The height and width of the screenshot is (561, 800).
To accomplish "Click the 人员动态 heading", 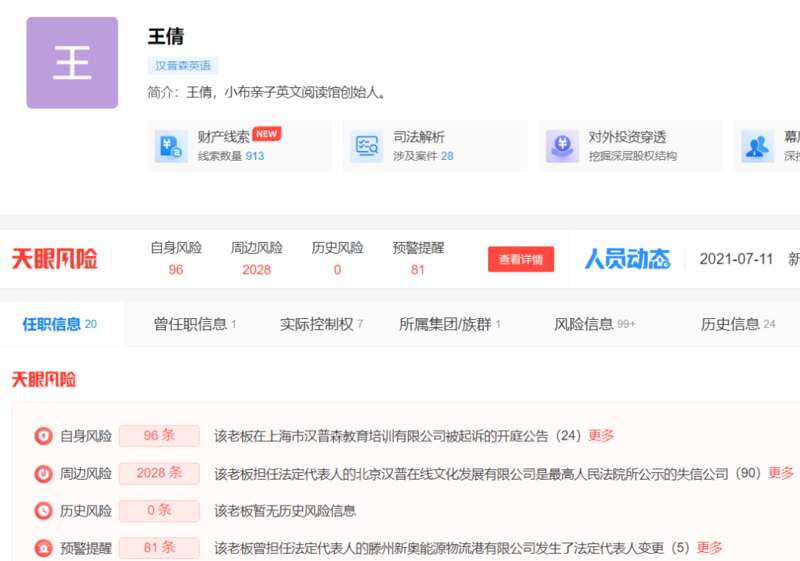I will pos(627,259).
